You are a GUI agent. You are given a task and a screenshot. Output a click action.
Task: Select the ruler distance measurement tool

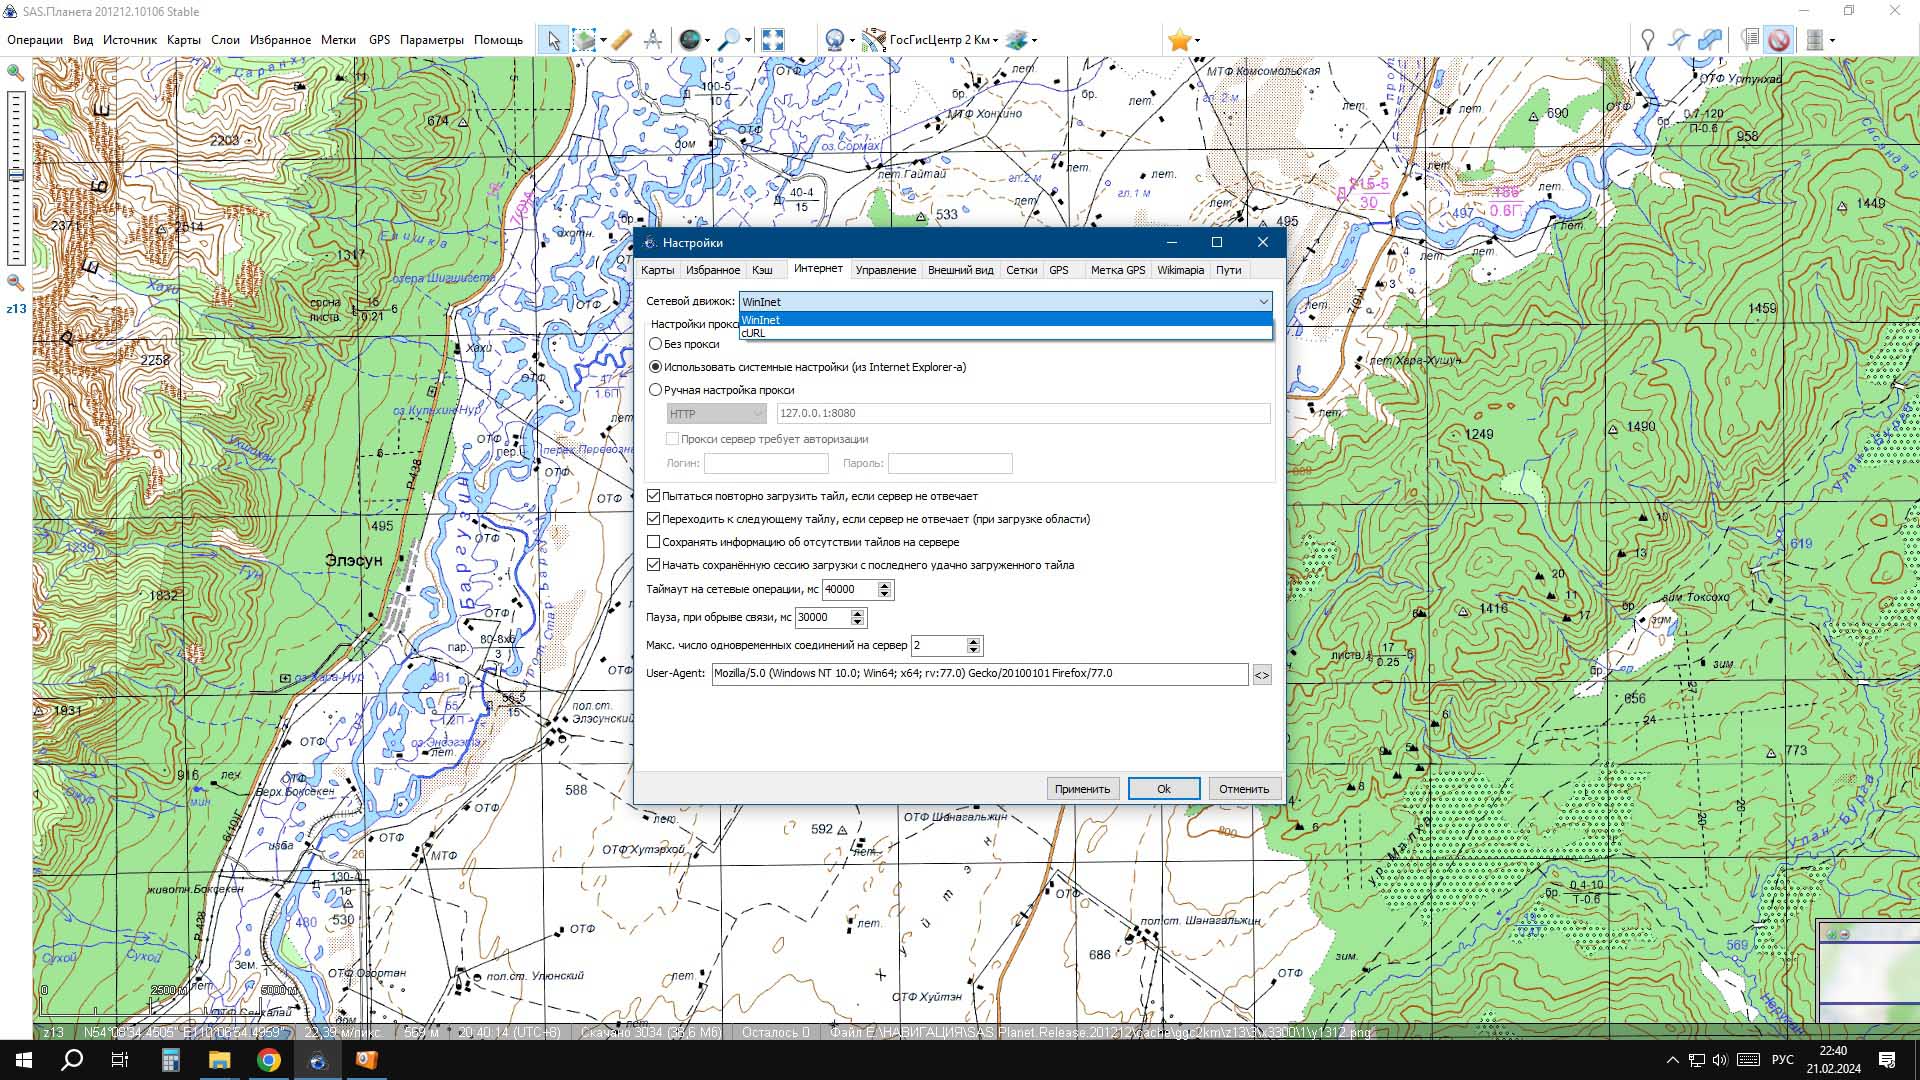point(621,40)
